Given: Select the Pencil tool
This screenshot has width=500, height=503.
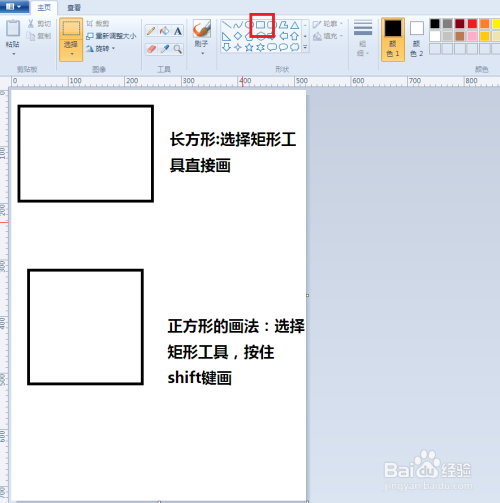Looking at the screenshot, I should 151,31.
